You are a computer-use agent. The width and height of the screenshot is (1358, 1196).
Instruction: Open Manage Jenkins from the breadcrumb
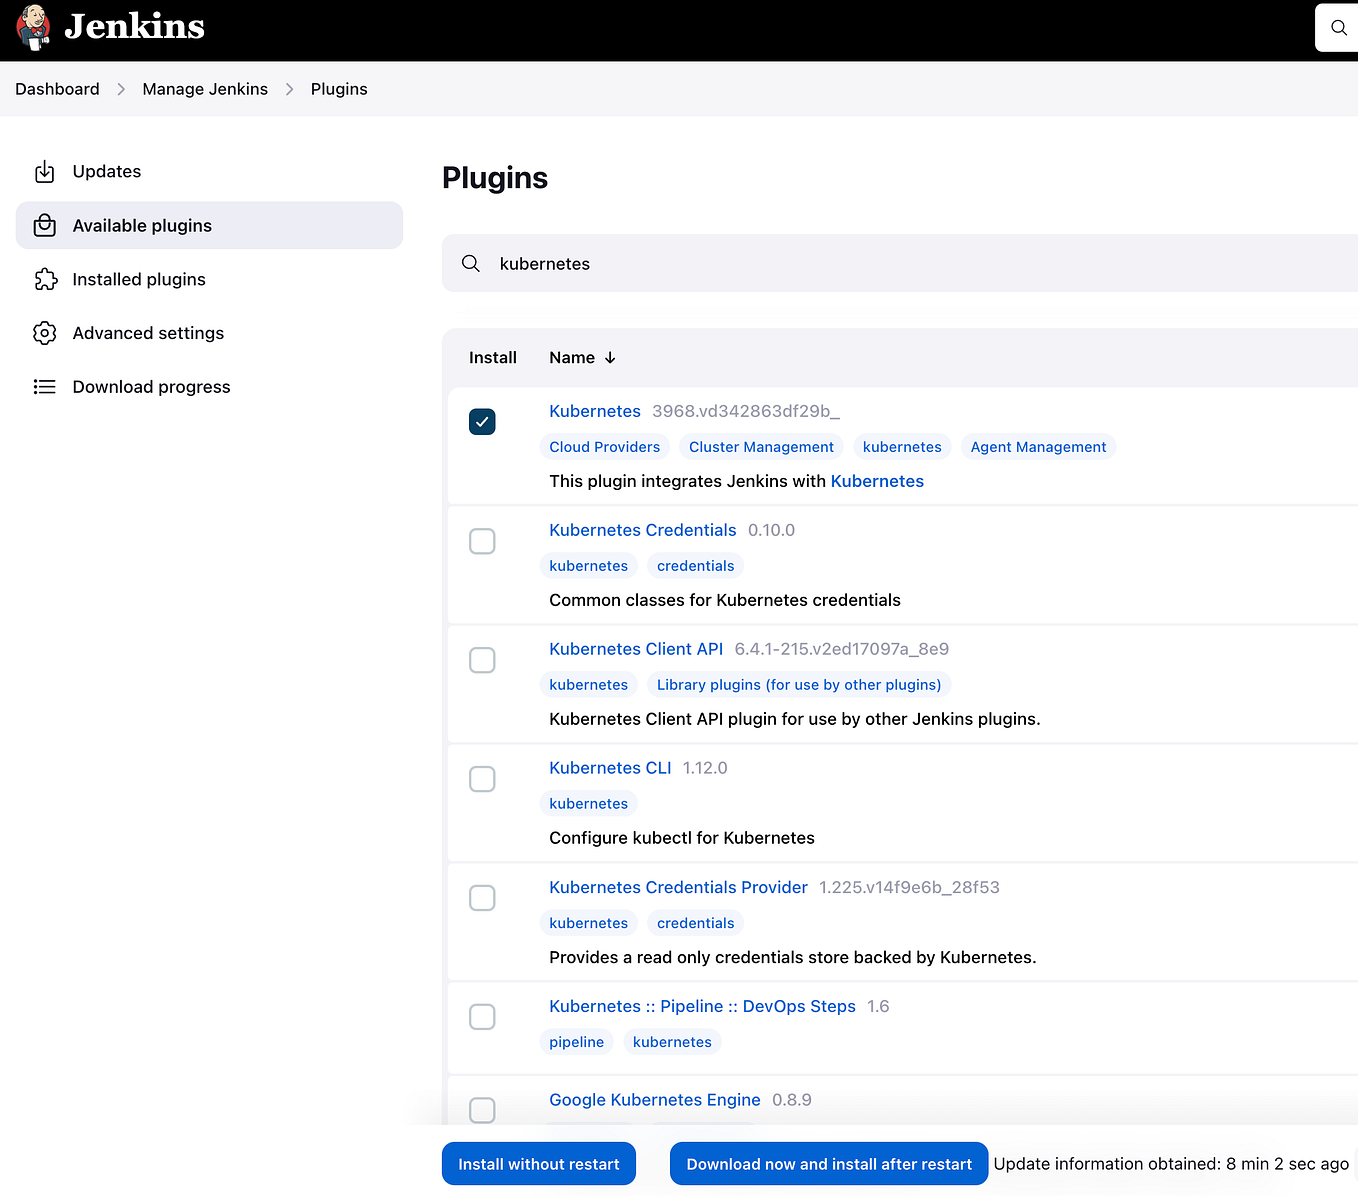tap(205, 88)
